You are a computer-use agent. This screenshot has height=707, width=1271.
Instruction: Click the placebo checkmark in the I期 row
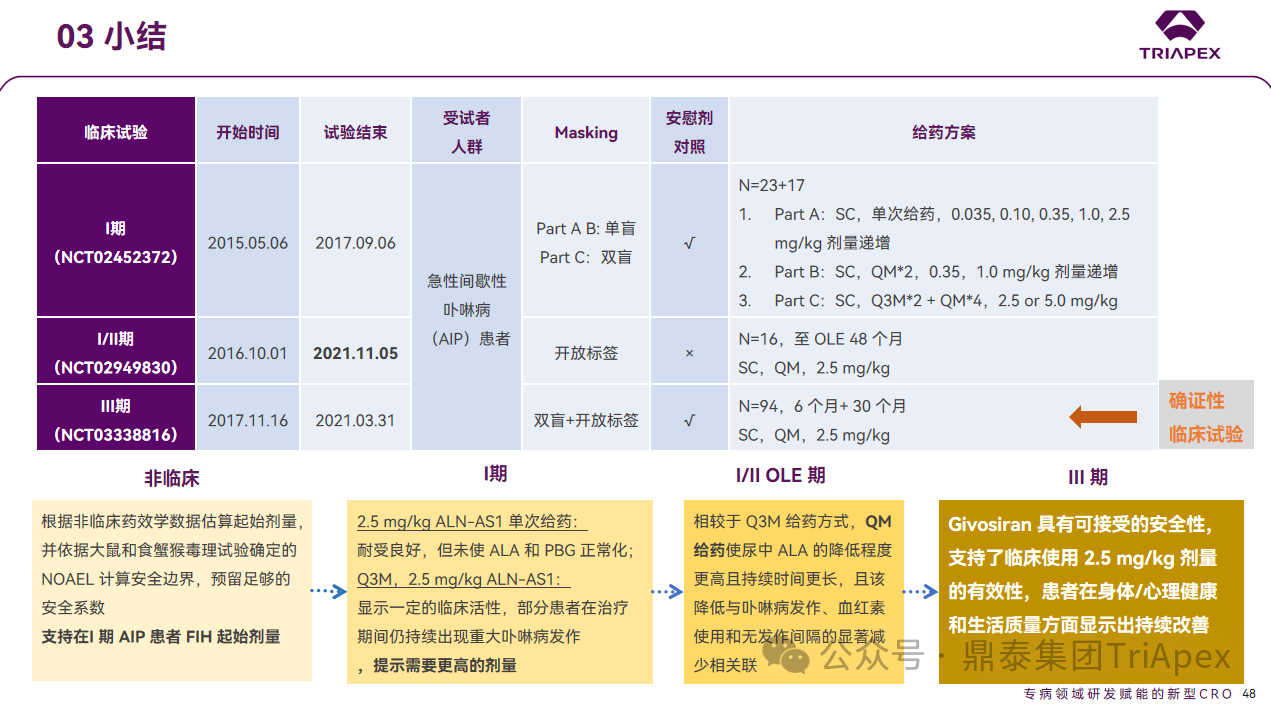click(689, 242)
